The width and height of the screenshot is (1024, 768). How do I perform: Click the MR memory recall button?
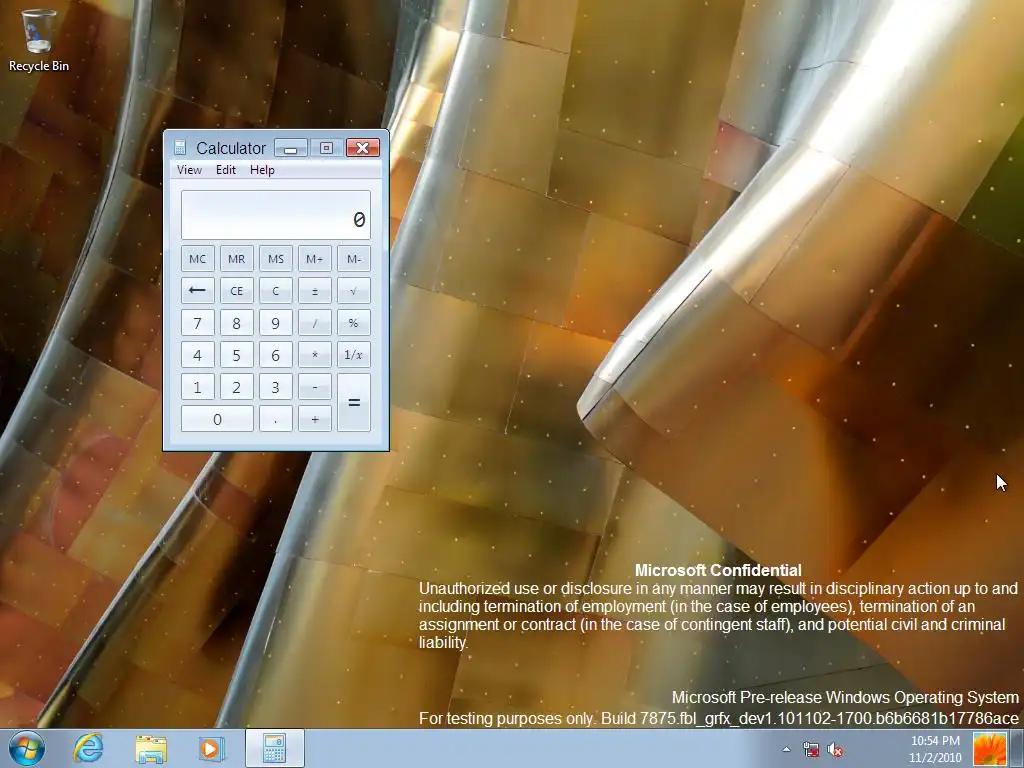click(236, 259)
